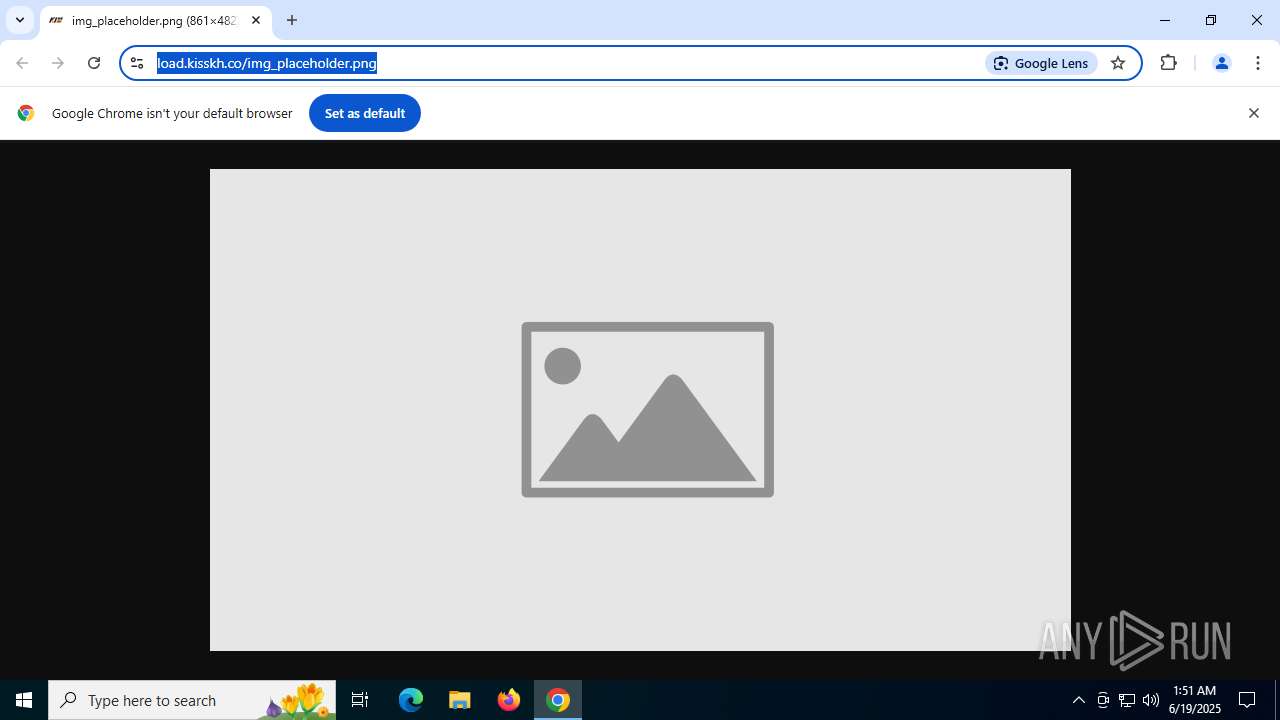Reload the current page
The width and height of the screenshot is (1280, 720).
pyautogui.click(x=94, y=63)
